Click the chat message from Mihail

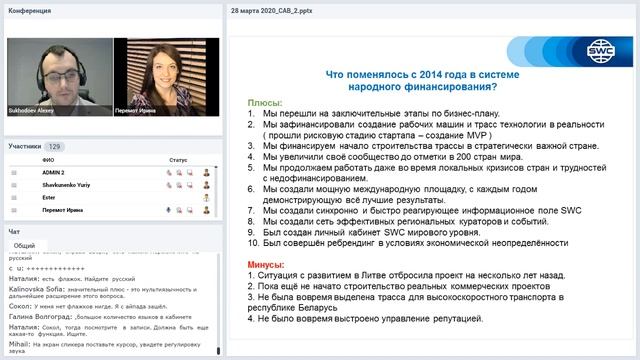click(x=105, y=347)
